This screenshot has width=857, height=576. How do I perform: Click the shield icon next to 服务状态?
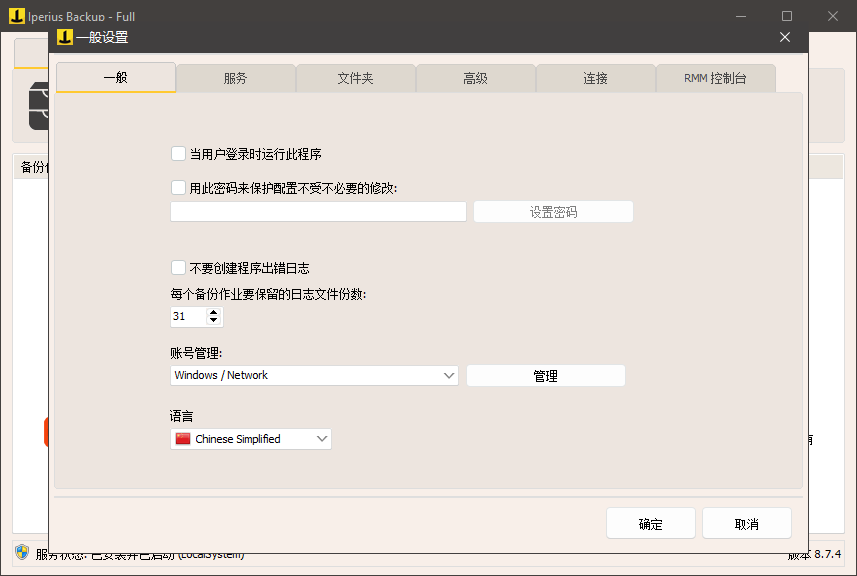(20, 553)
